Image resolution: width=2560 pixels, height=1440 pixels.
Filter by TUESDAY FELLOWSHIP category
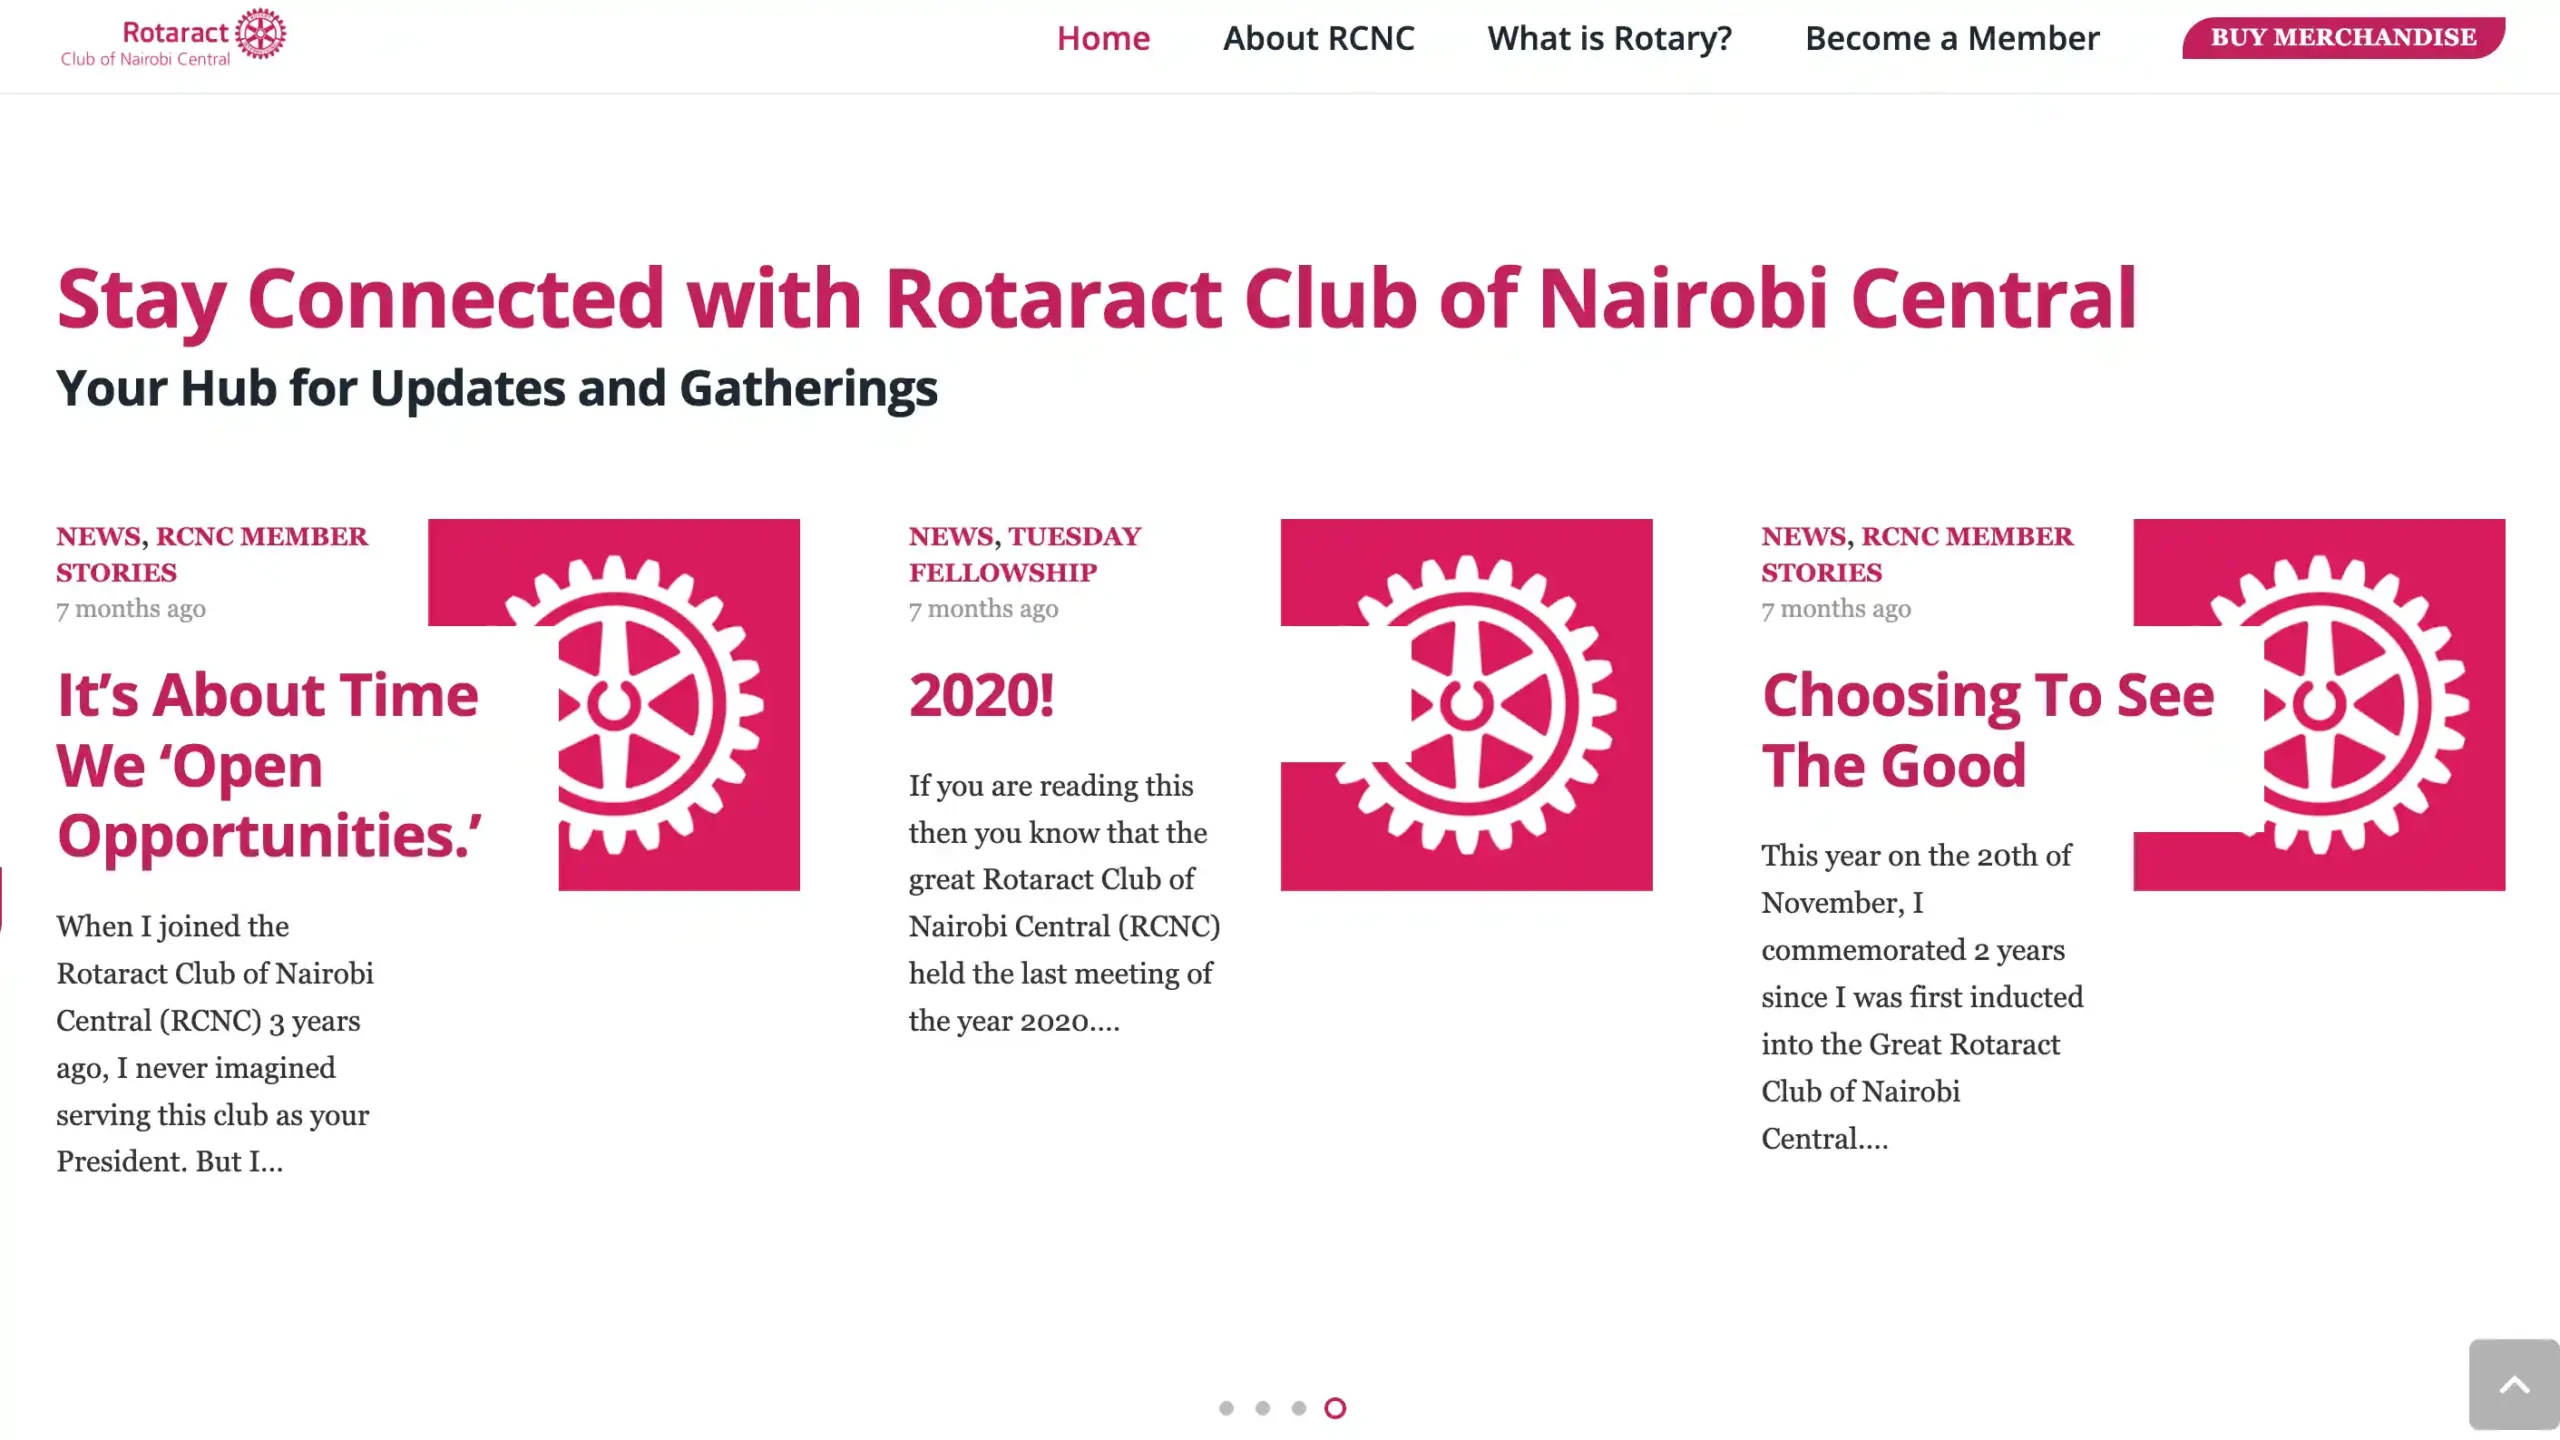(1074, 537)
